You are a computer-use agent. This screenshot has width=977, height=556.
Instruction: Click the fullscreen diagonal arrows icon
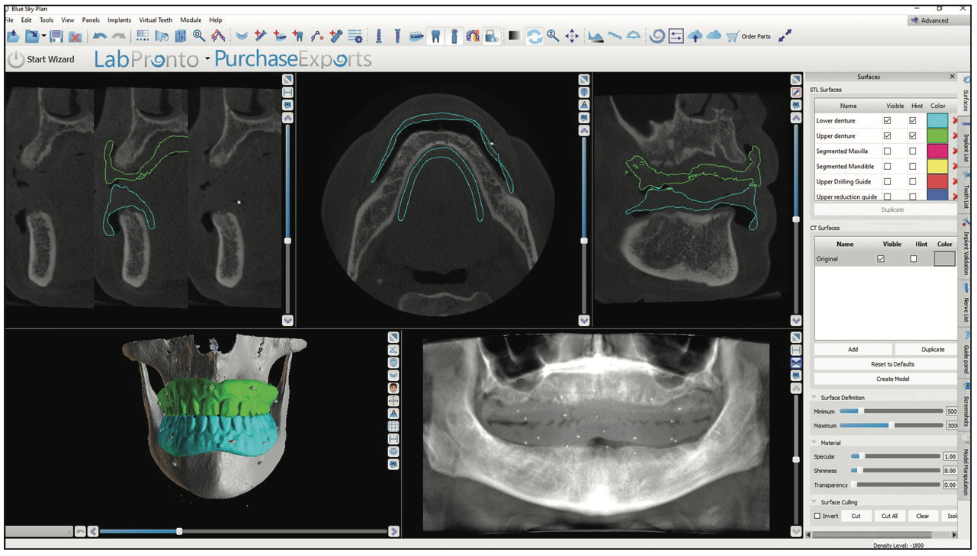click(x=785, y=36)
